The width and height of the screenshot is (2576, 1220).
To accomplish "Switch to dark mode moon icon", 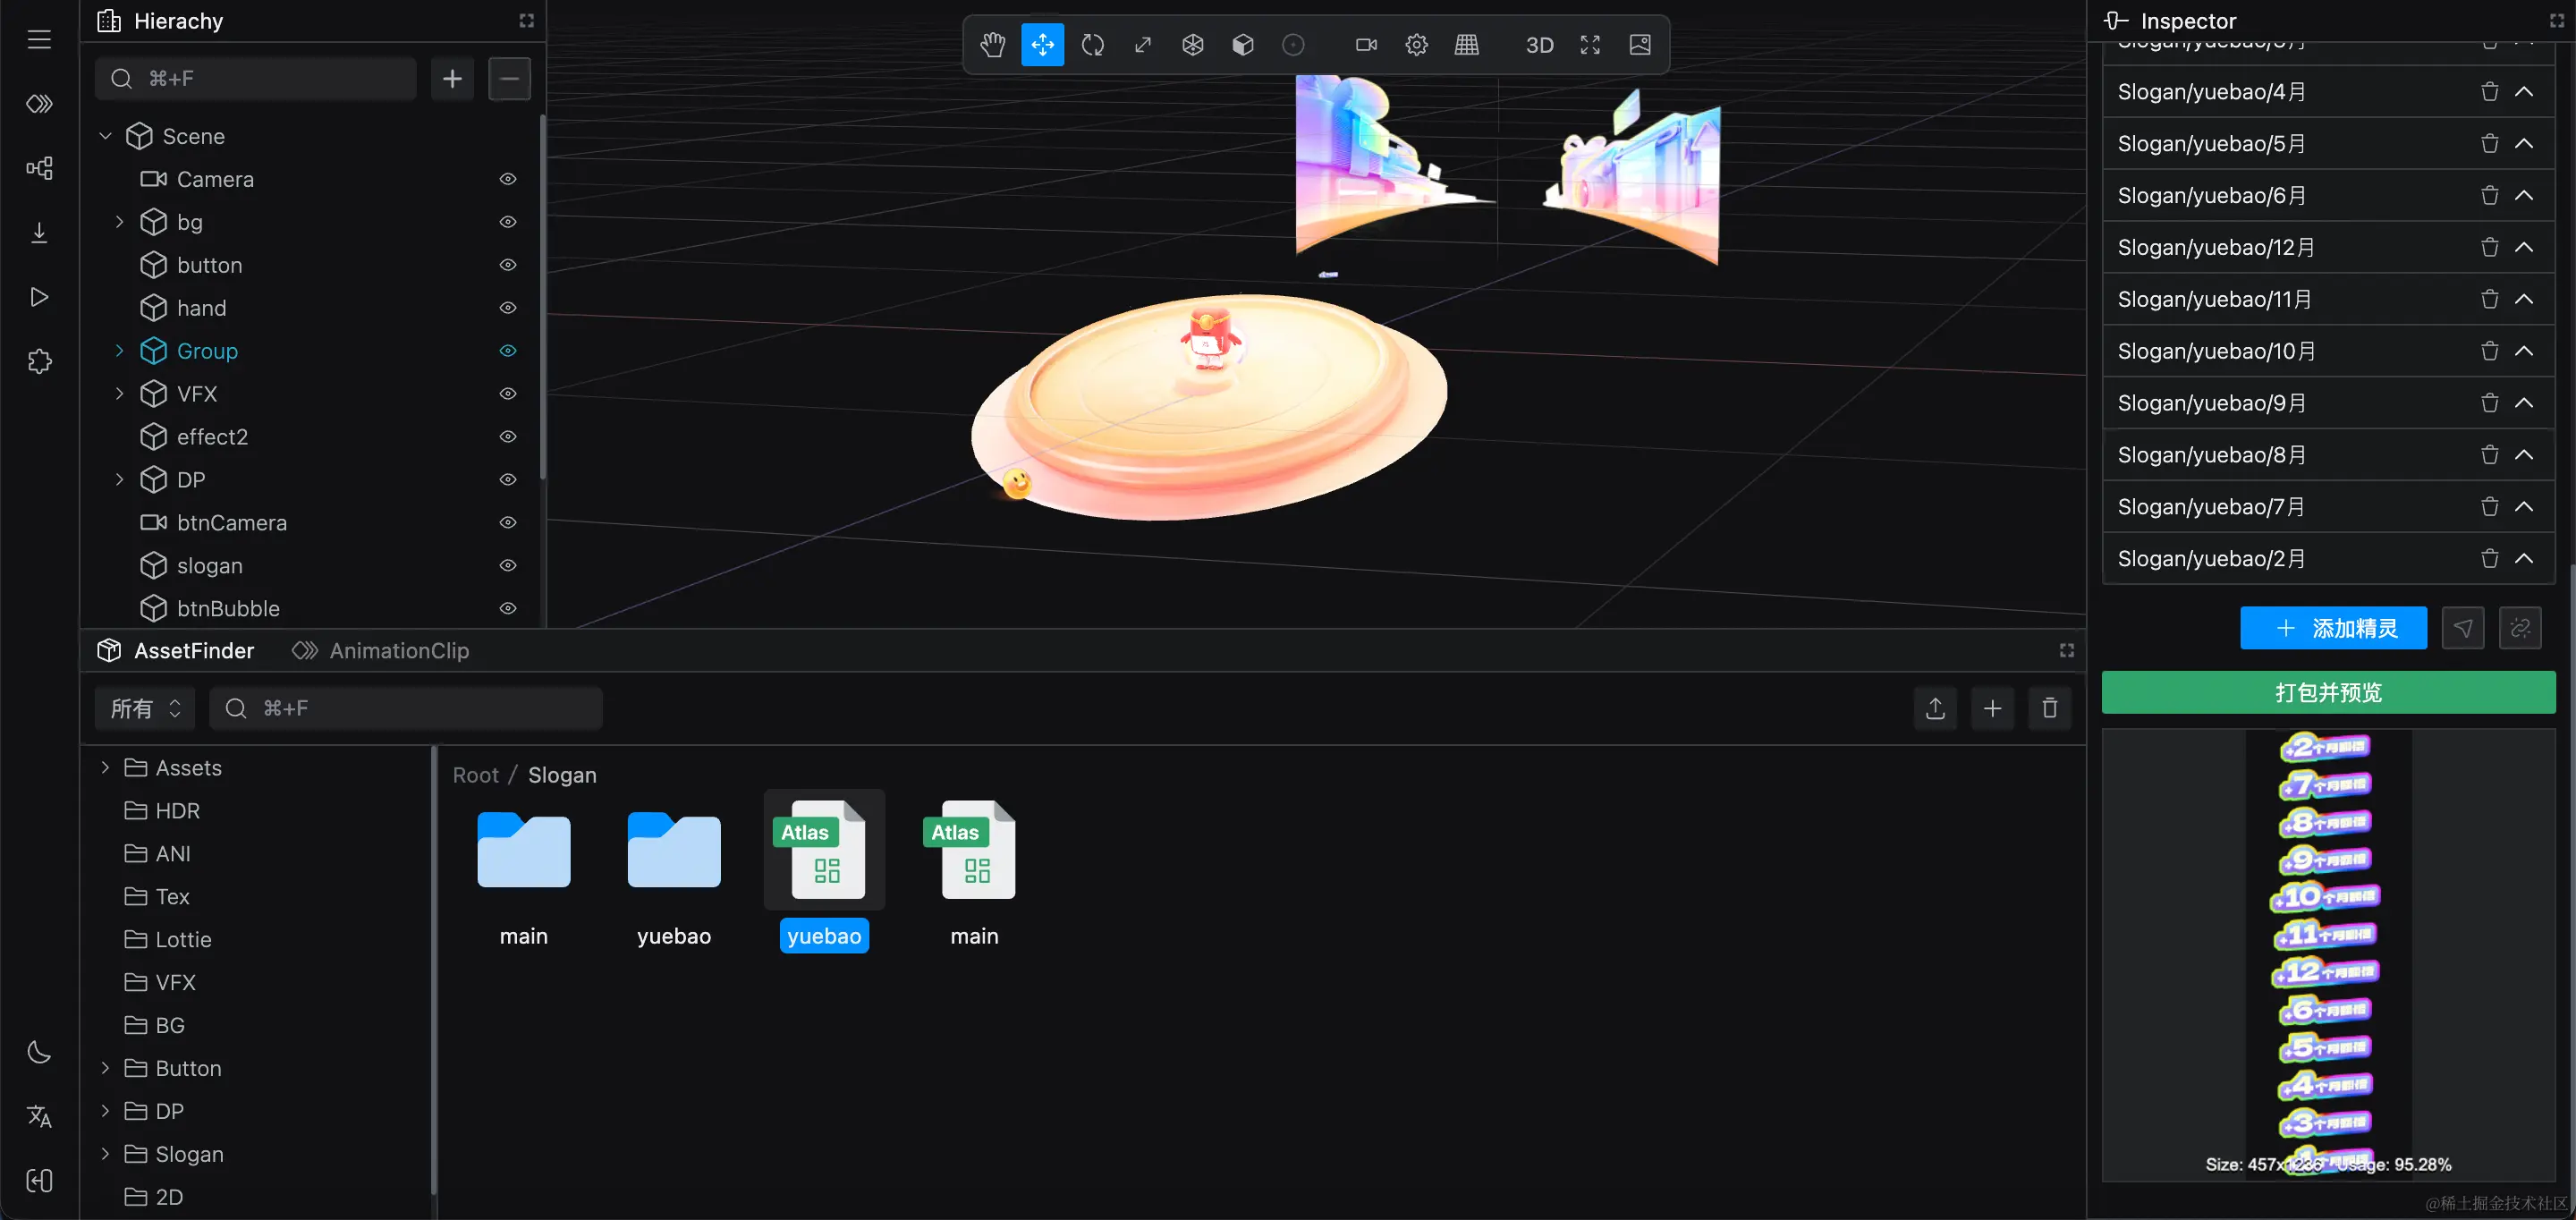I will [39, 1052].
